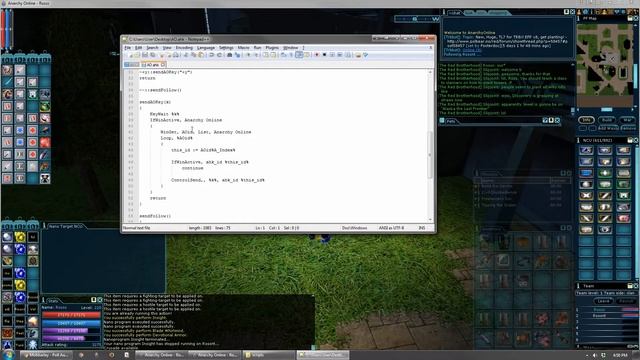Click the Save Recorded Macro icon

coord(348,55)
